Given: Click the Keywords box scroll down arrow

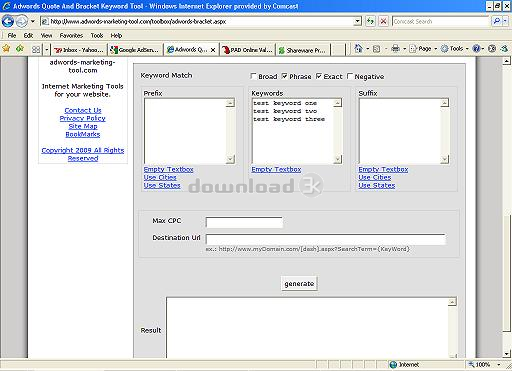Looking at the screenshot, I should click(x=338, y=159).
